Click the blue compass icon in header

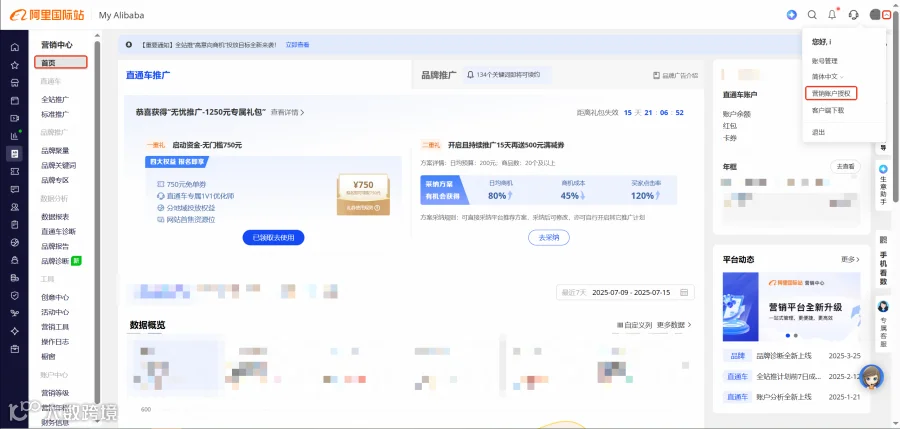pyautogui.click(x=792, y=15)
